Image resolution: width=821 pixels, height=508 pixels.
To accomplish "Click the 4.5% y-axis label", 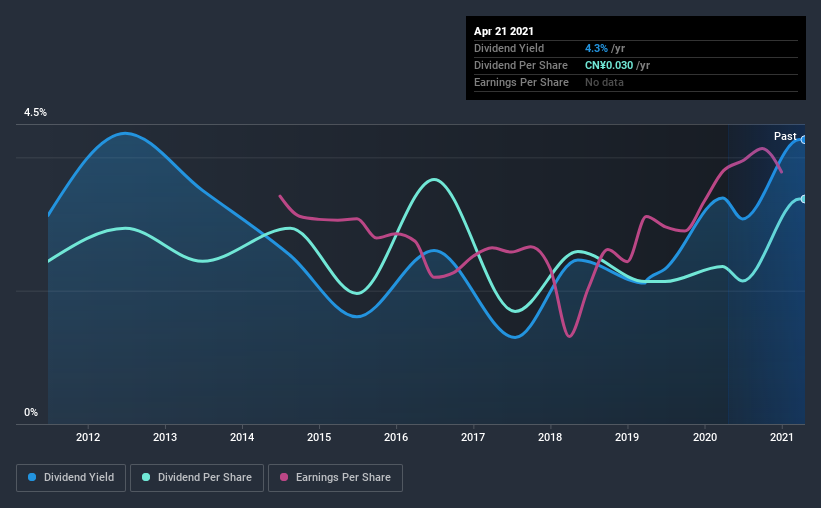I will coord(35,113).
